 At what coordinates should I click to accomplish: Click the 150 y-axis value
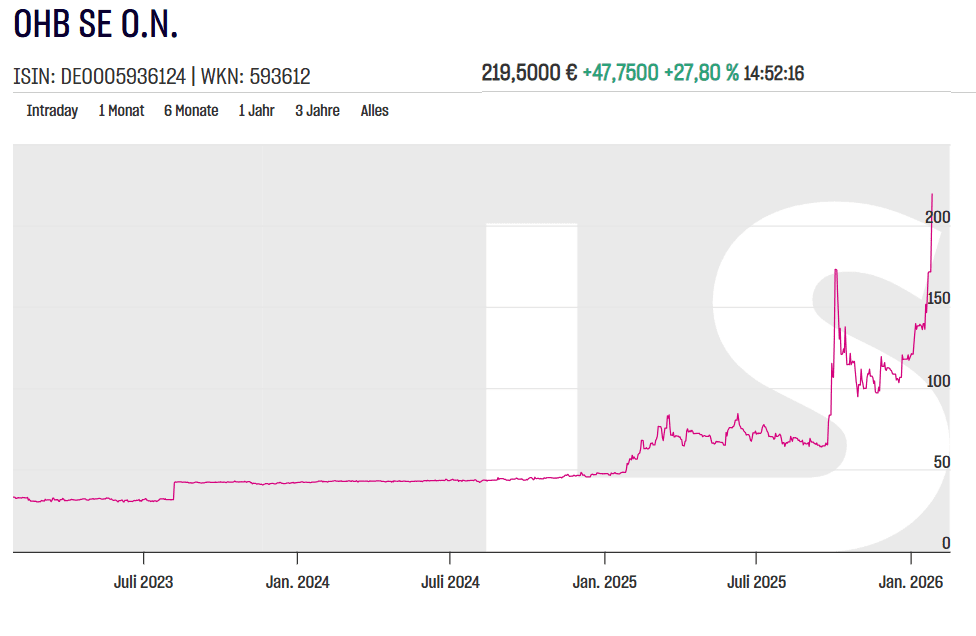point(939,299)
